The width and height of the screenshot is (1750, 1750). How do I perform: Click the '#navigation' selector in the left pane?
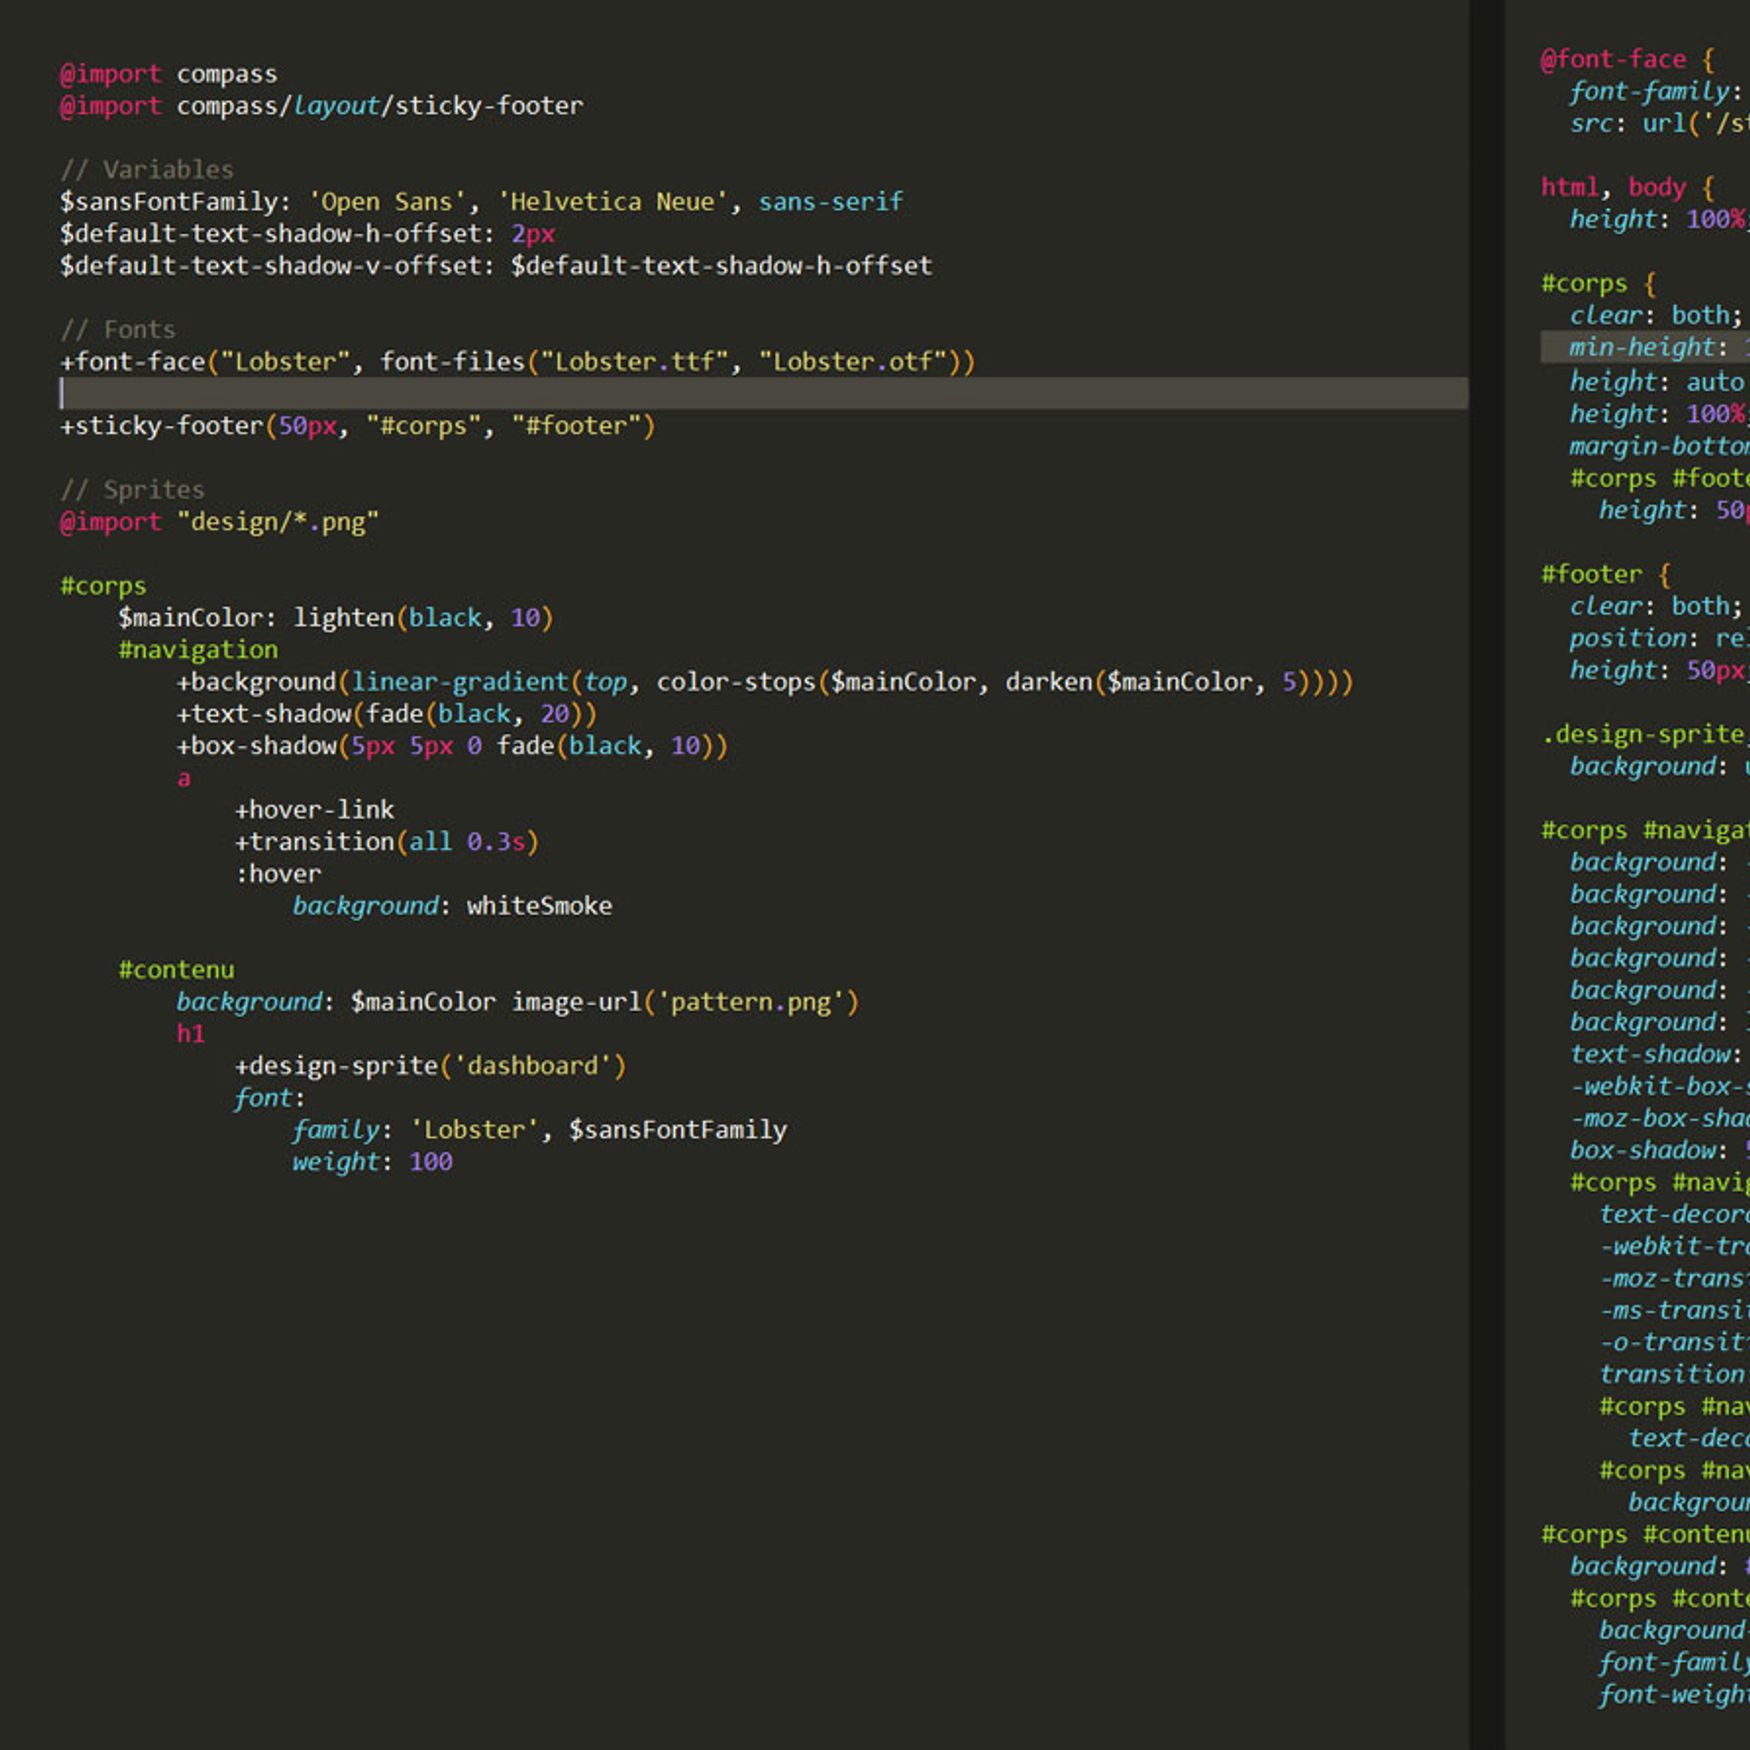click(198, 650)
